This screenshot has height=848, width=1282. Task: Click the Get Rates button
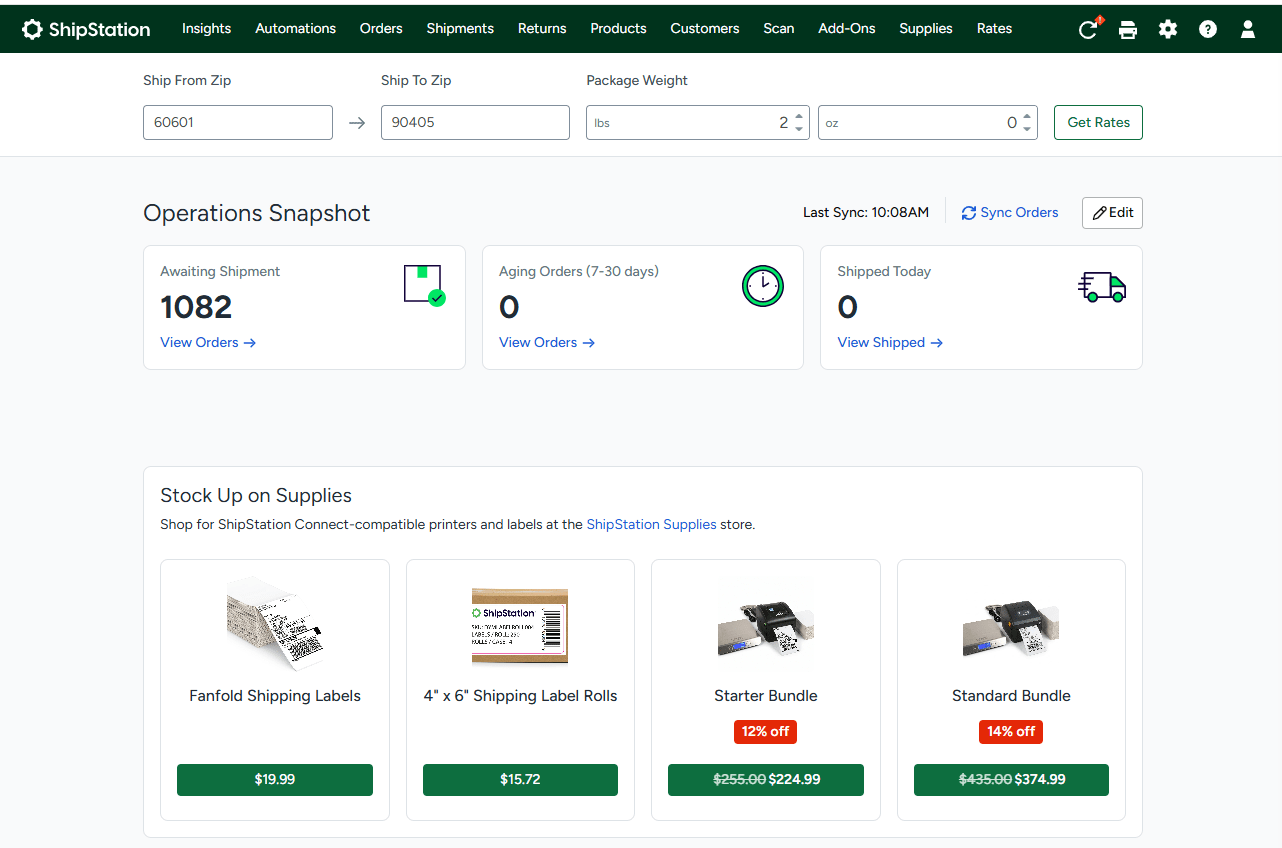coord(1098,123)
